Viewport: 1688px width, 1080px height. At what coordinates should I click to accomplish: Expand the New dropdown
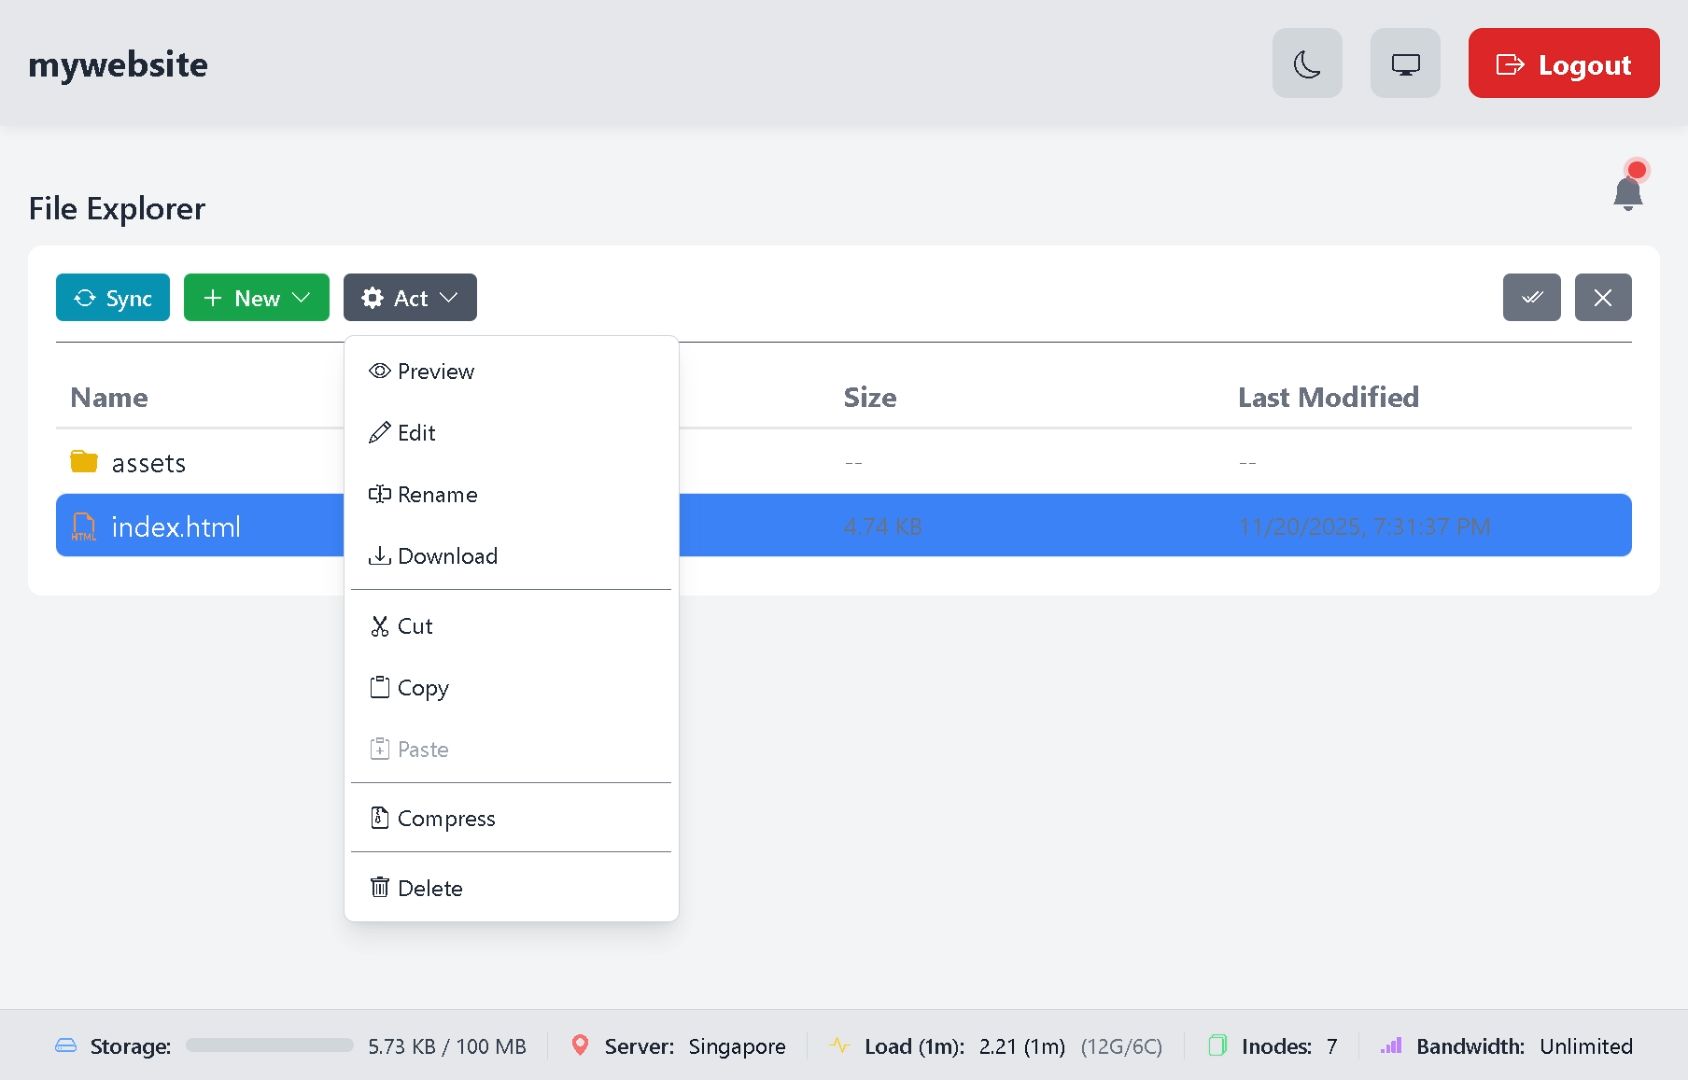[256, 298]
